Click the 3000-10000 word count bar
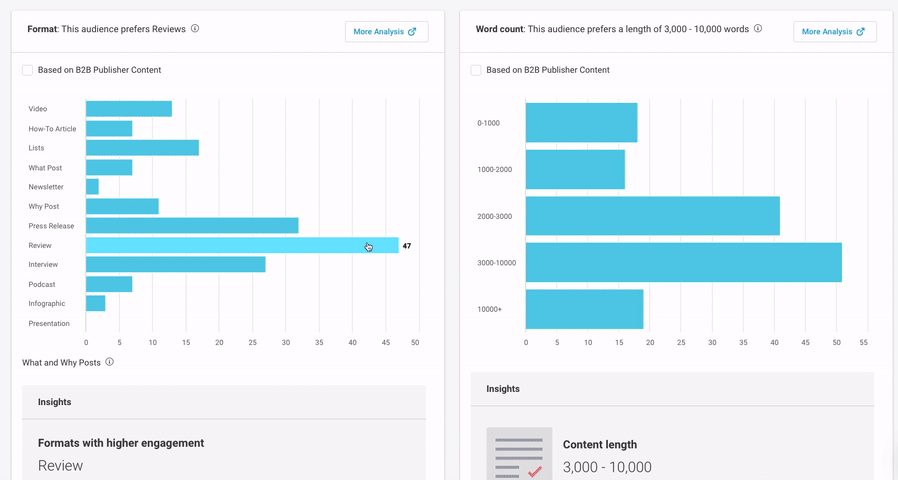This screenshot has width=898, height=480. (x=683, y=263)
